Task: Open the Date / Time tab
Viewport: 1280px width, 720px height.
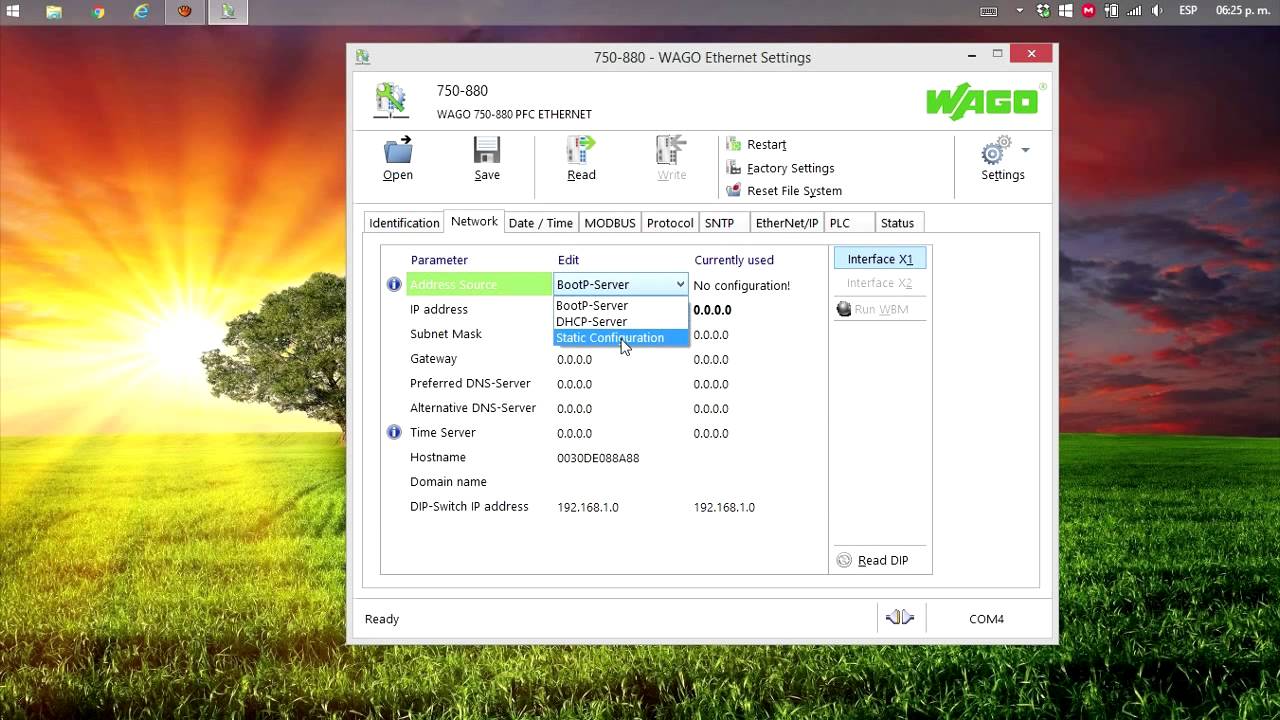Action: tap(541, 223)
